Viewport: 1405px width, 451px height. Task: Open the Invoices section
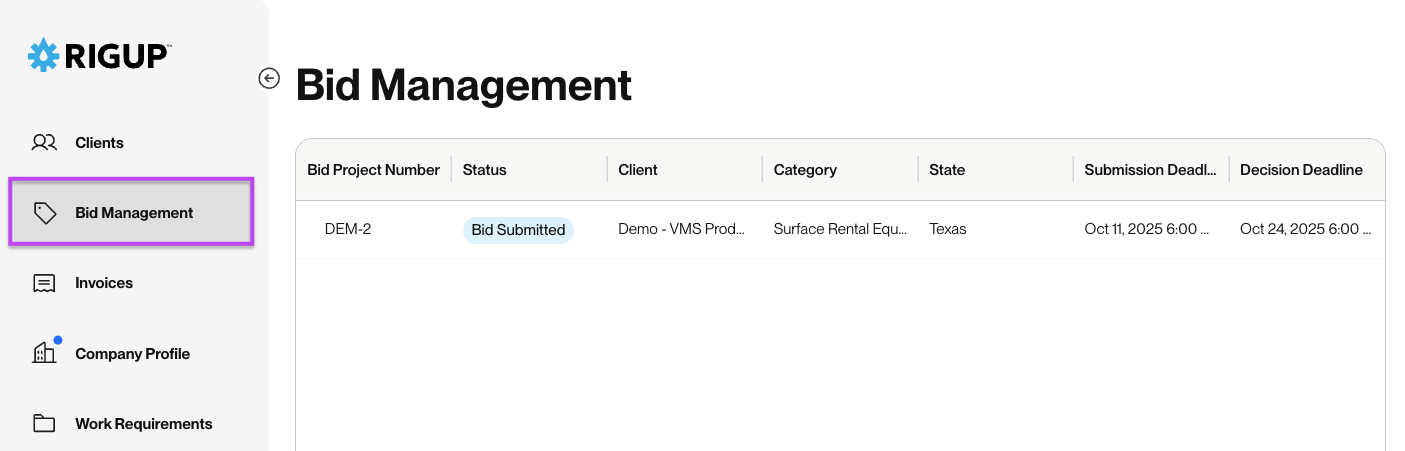131,283
